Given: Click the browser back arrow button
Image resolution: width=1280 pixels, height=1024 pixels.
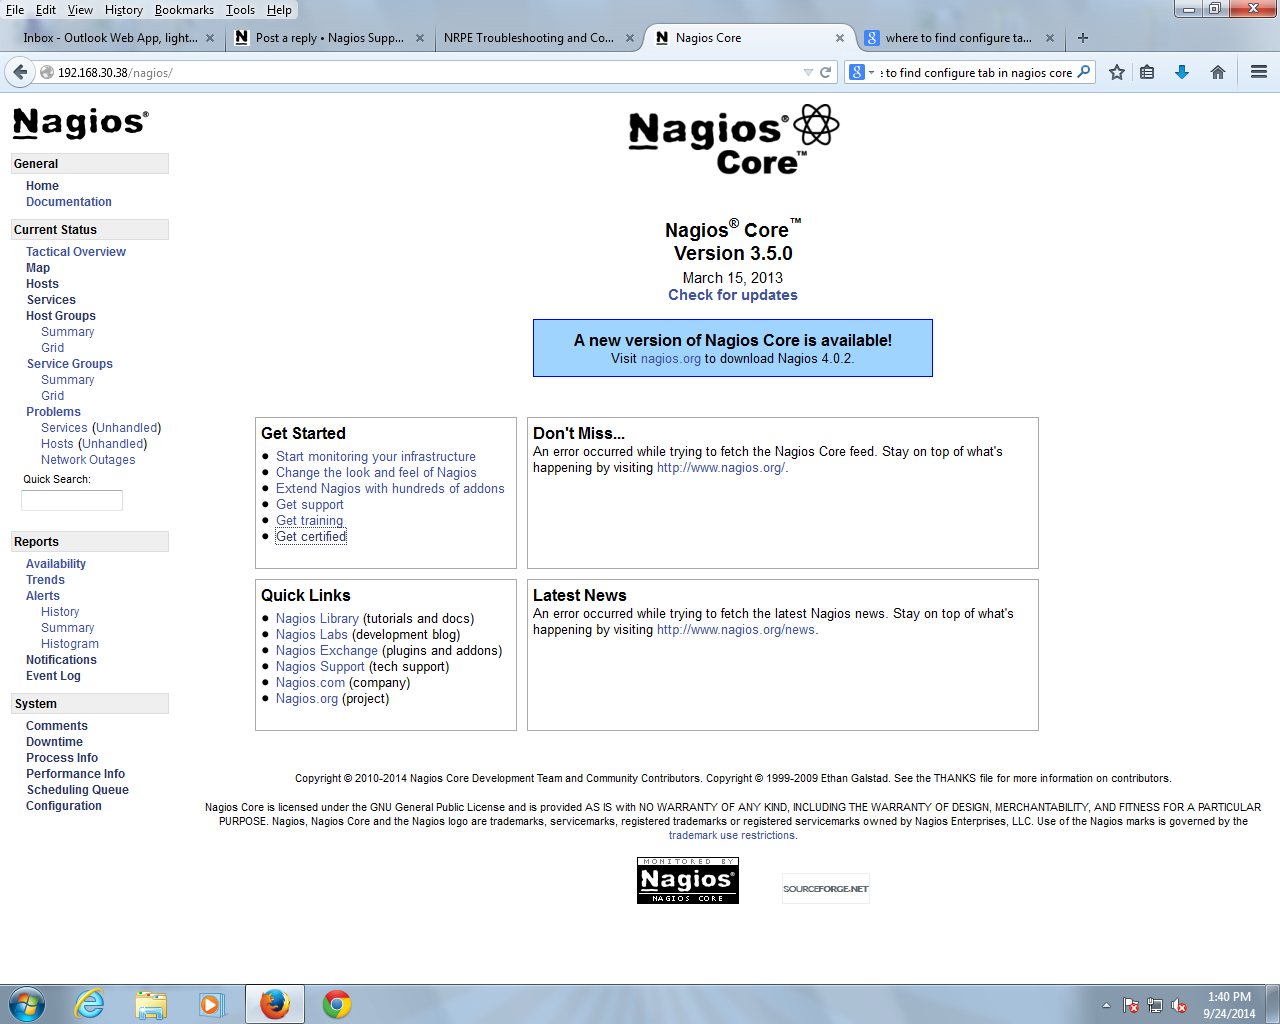Looking at the screenshot, I should 20,72.
